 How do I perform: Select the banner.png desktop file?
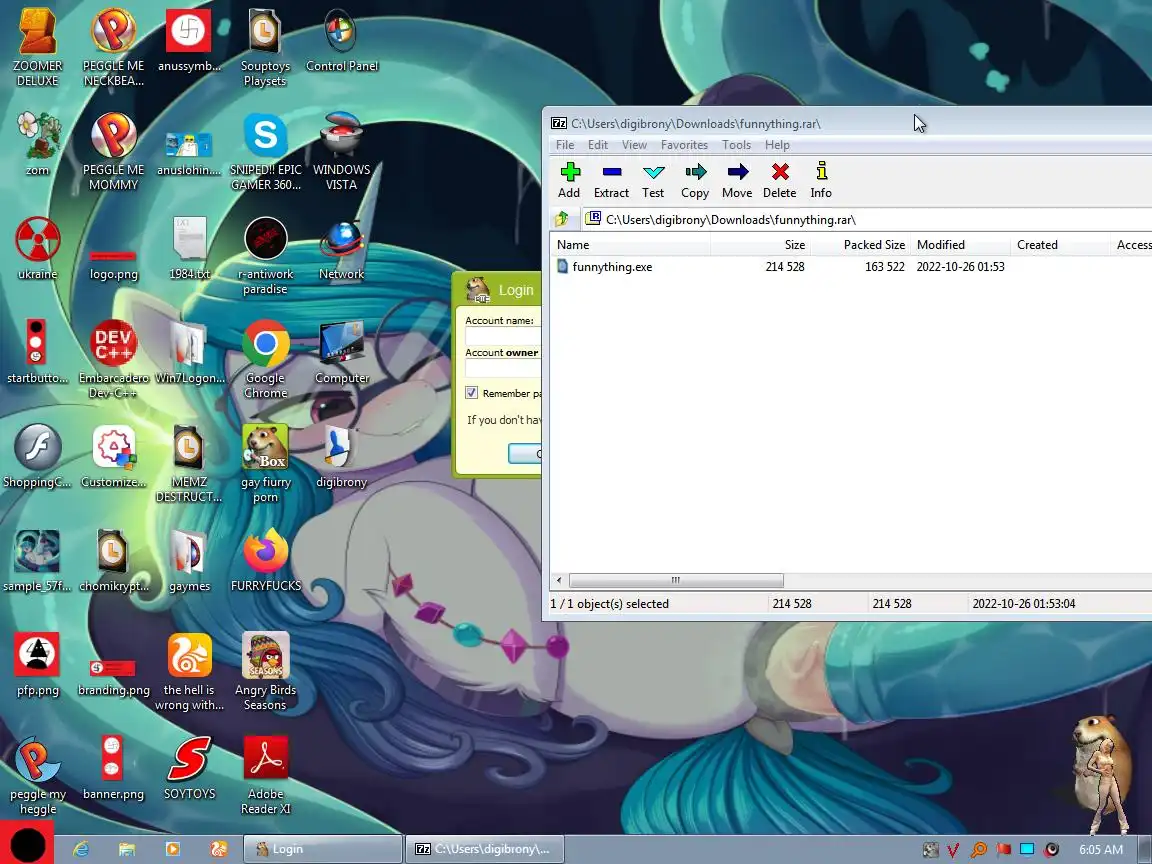coord(113,768)
